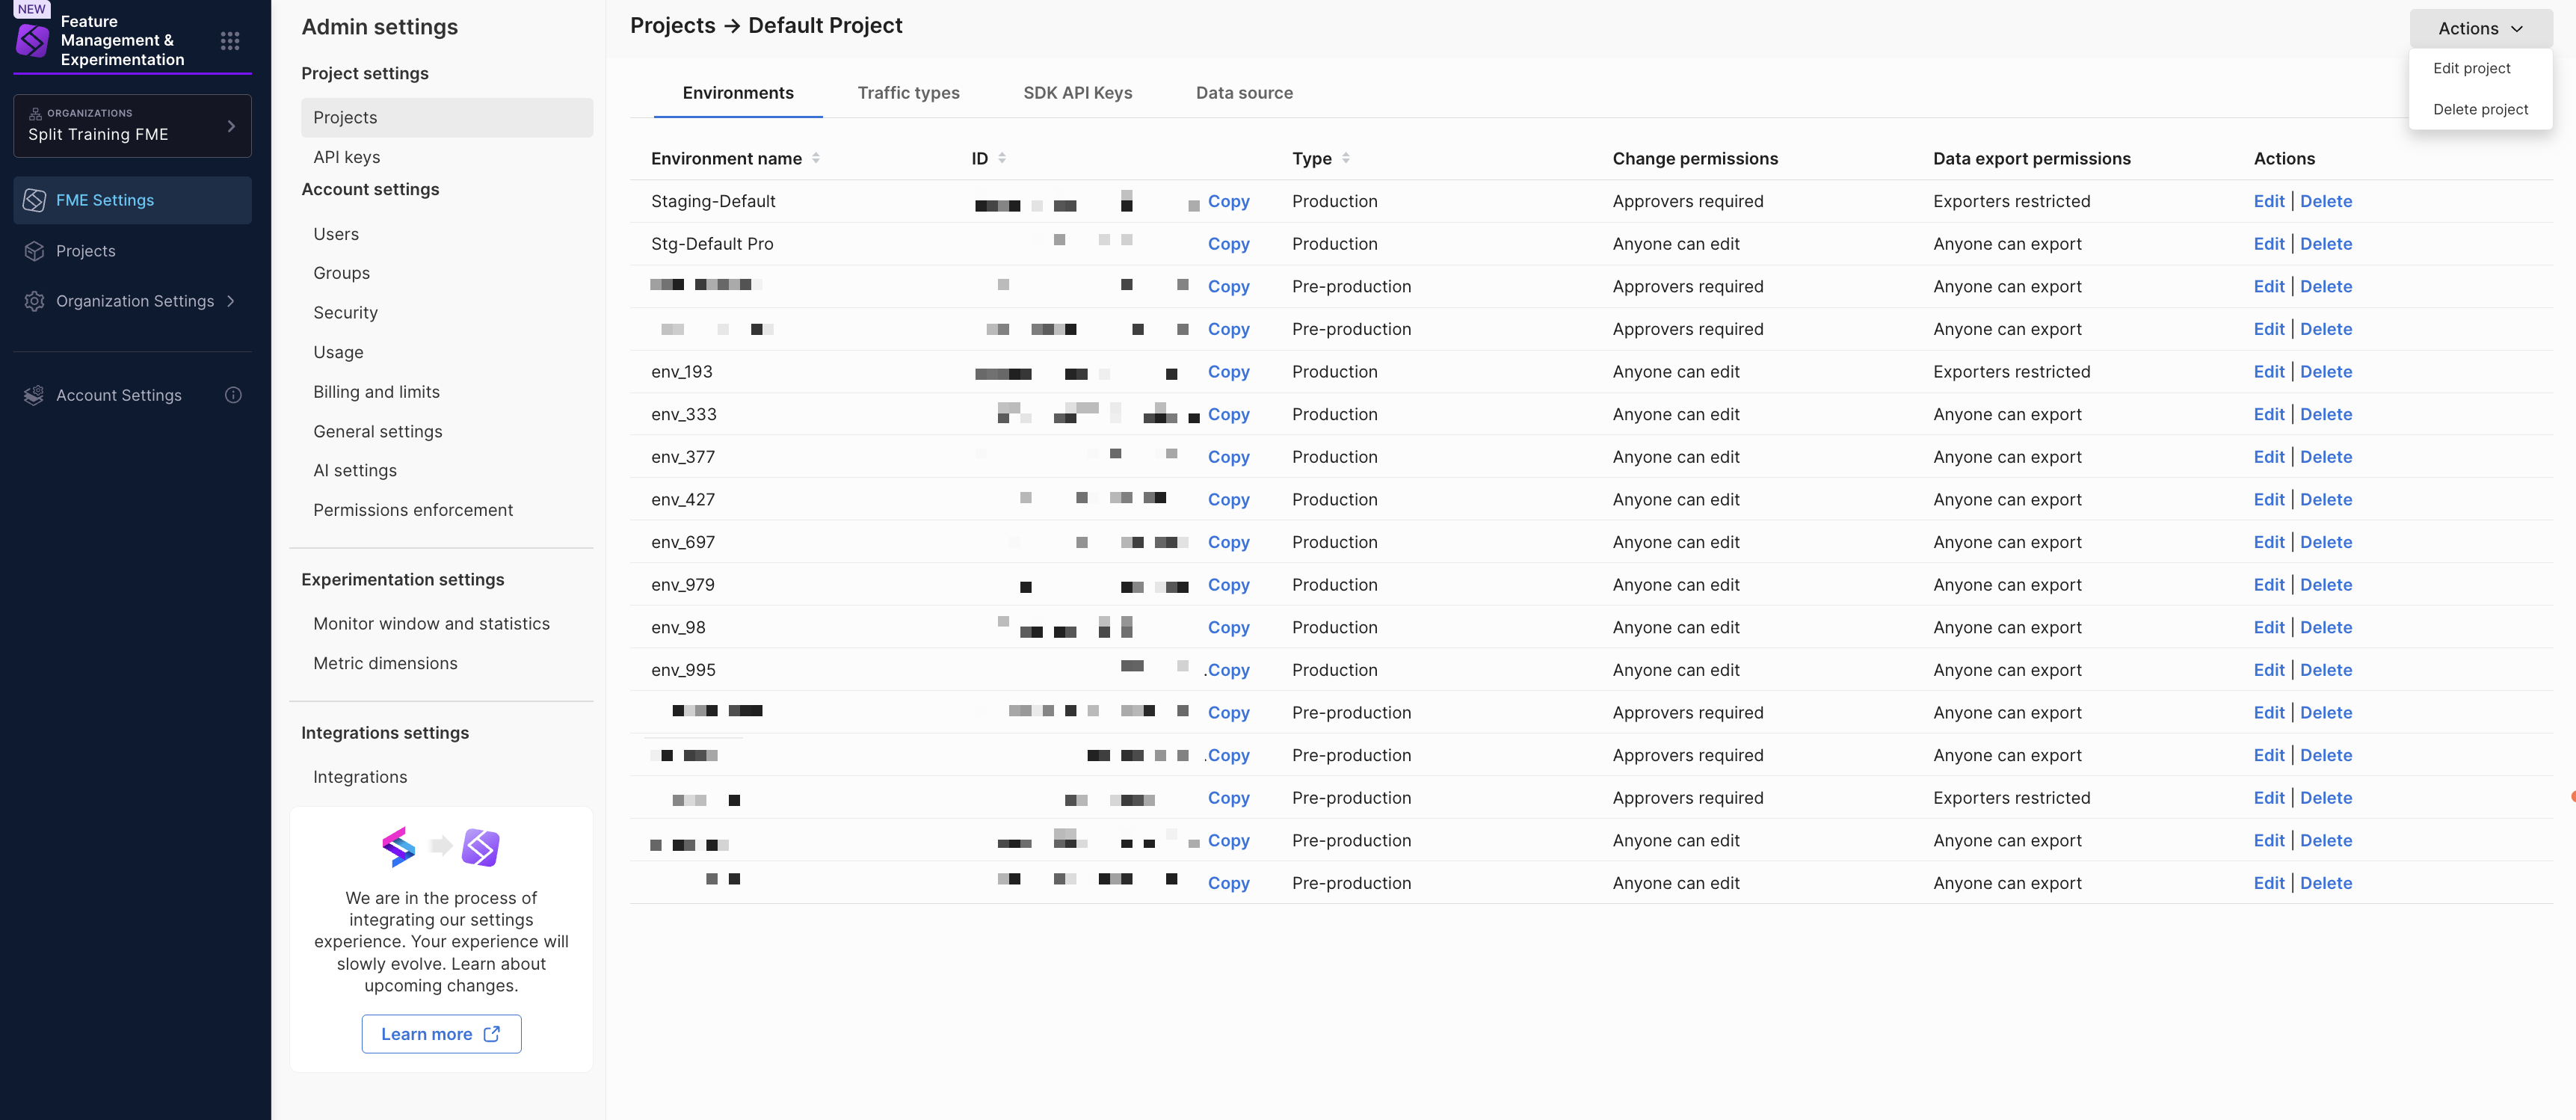Sort by Environment name column arrows
Viewport: 2576px width, 1120px height.
pyautogui.click(x=816, y=158)
